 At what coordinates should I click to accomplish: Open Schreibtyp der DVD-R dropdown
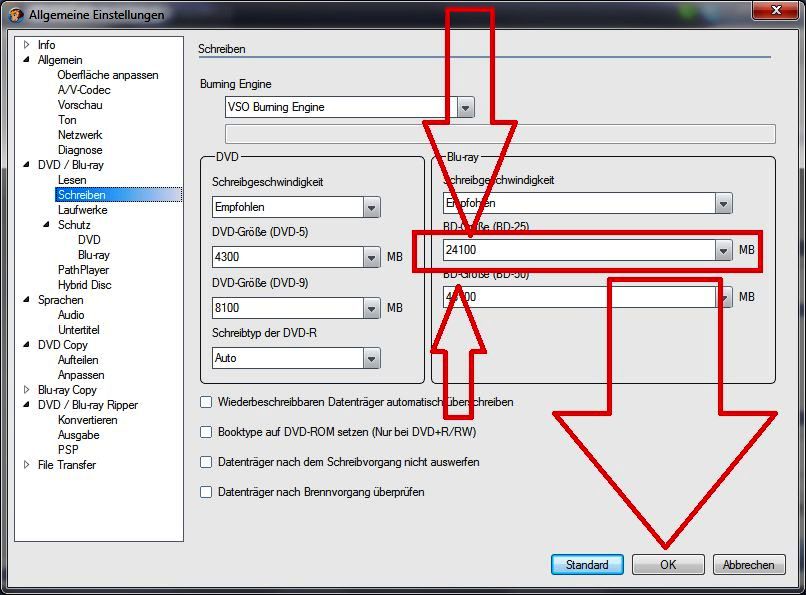[371, 358]
